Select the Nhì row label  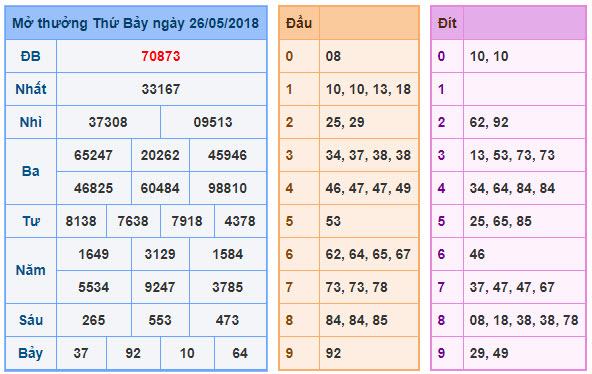point(31,122)
